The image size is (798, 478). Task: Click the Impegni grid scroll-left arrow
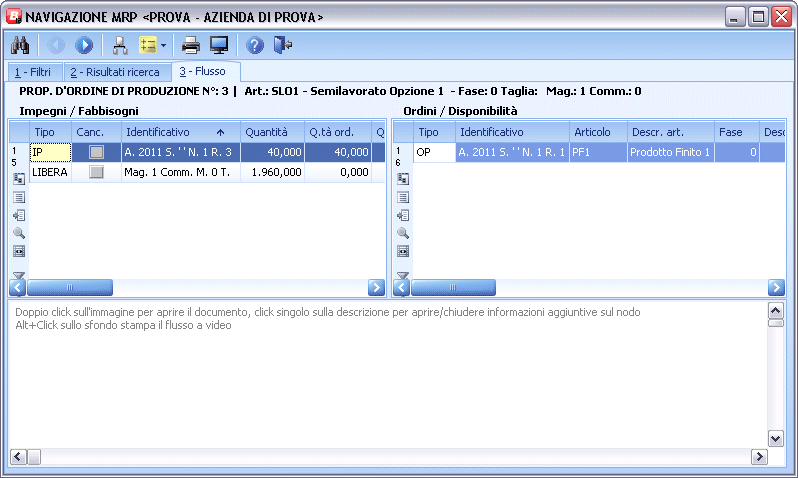18,288
